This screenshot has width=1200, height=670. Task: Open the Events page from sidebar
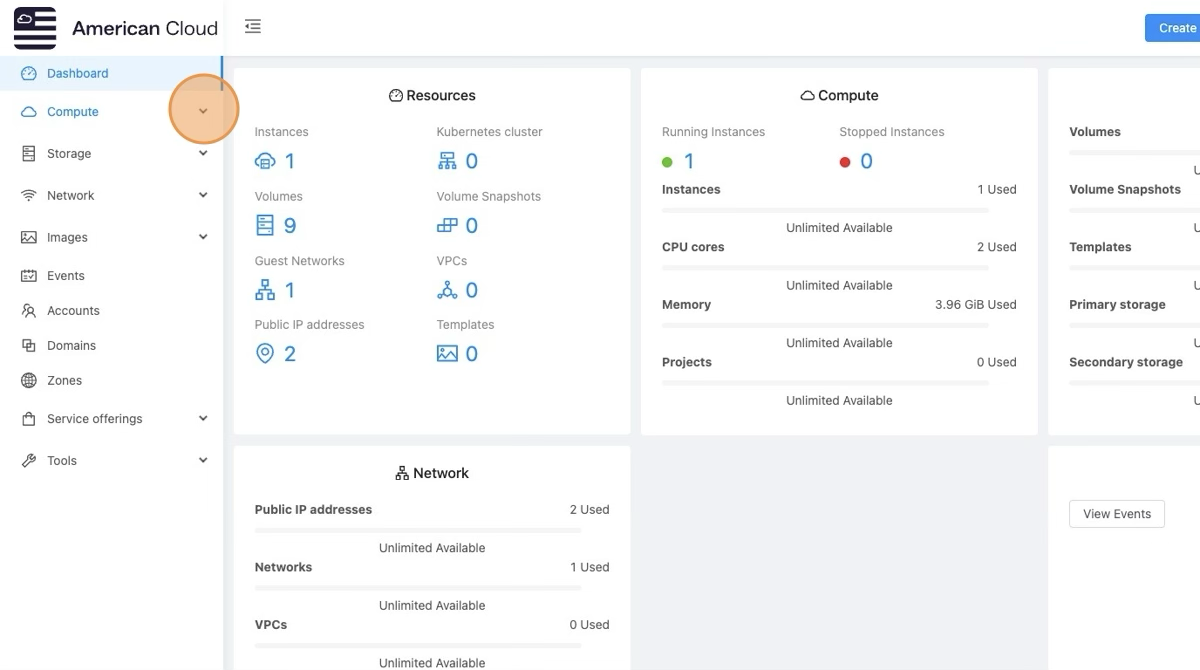coord(65,276)
